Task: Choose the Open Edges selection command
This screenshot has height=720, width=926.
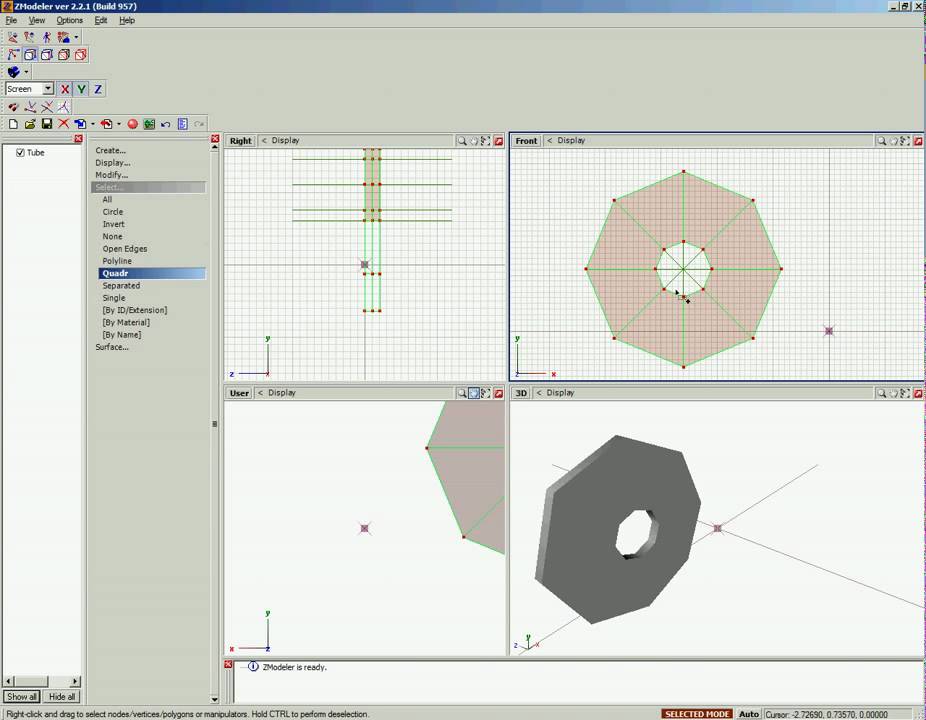Action: pos(125,249)
